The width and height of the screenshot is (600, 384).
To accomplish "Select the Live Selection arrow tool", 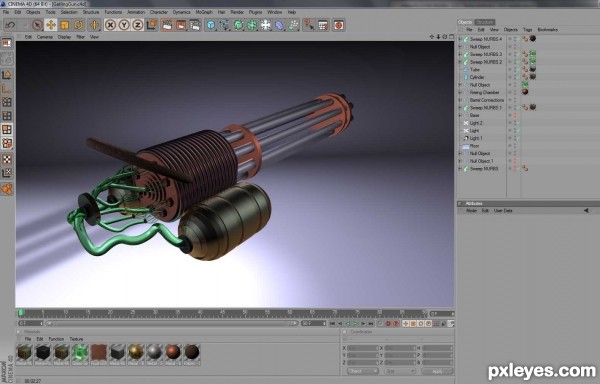I will pos(37,25).
